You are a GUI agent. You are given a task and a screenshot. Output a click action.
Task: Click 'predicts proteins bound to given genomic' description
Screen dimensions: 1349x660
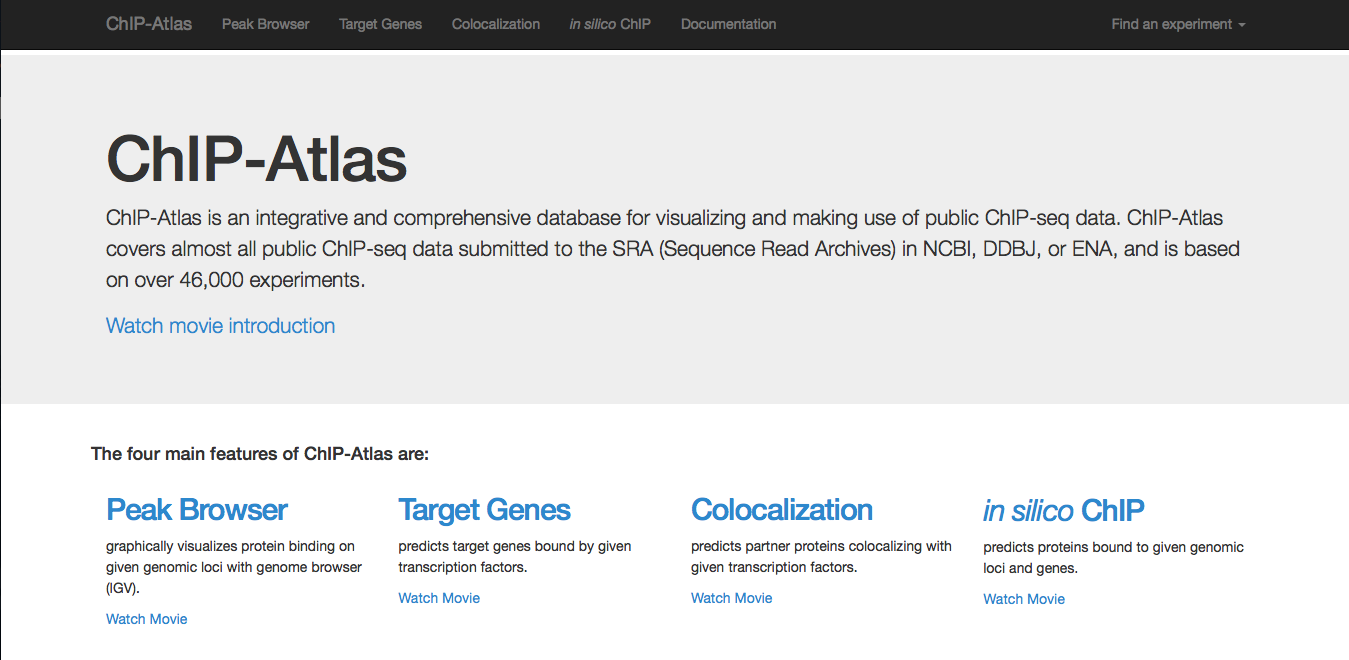(1114, 548)
